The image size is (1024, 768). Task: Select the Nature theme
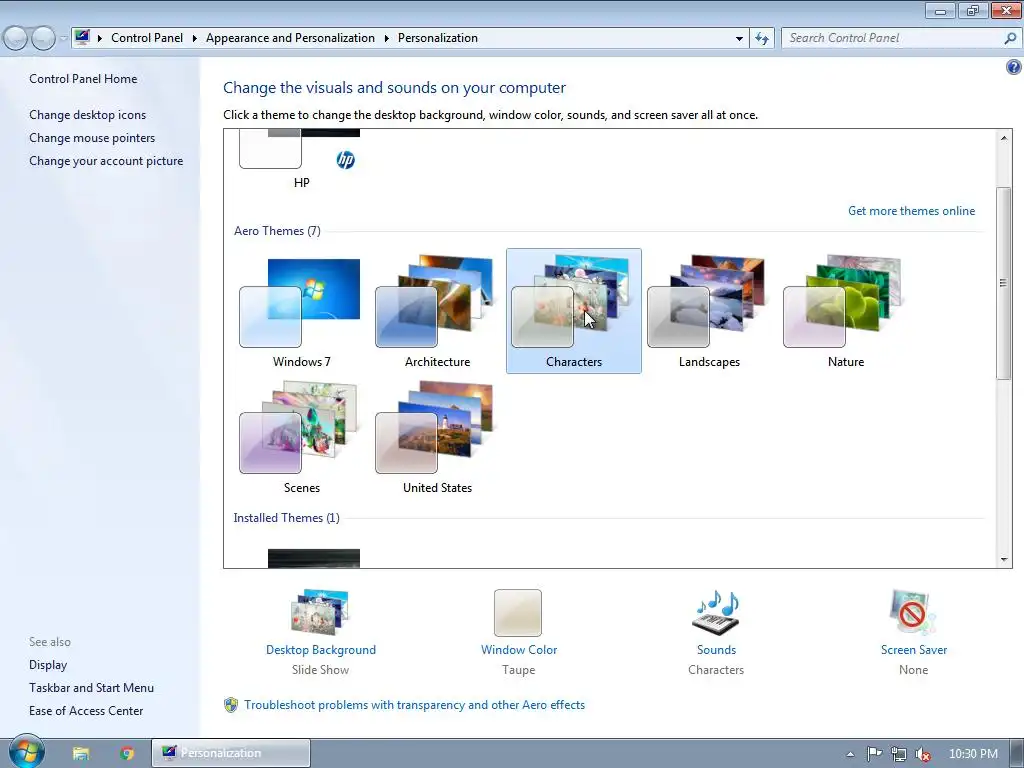[846, 312]
